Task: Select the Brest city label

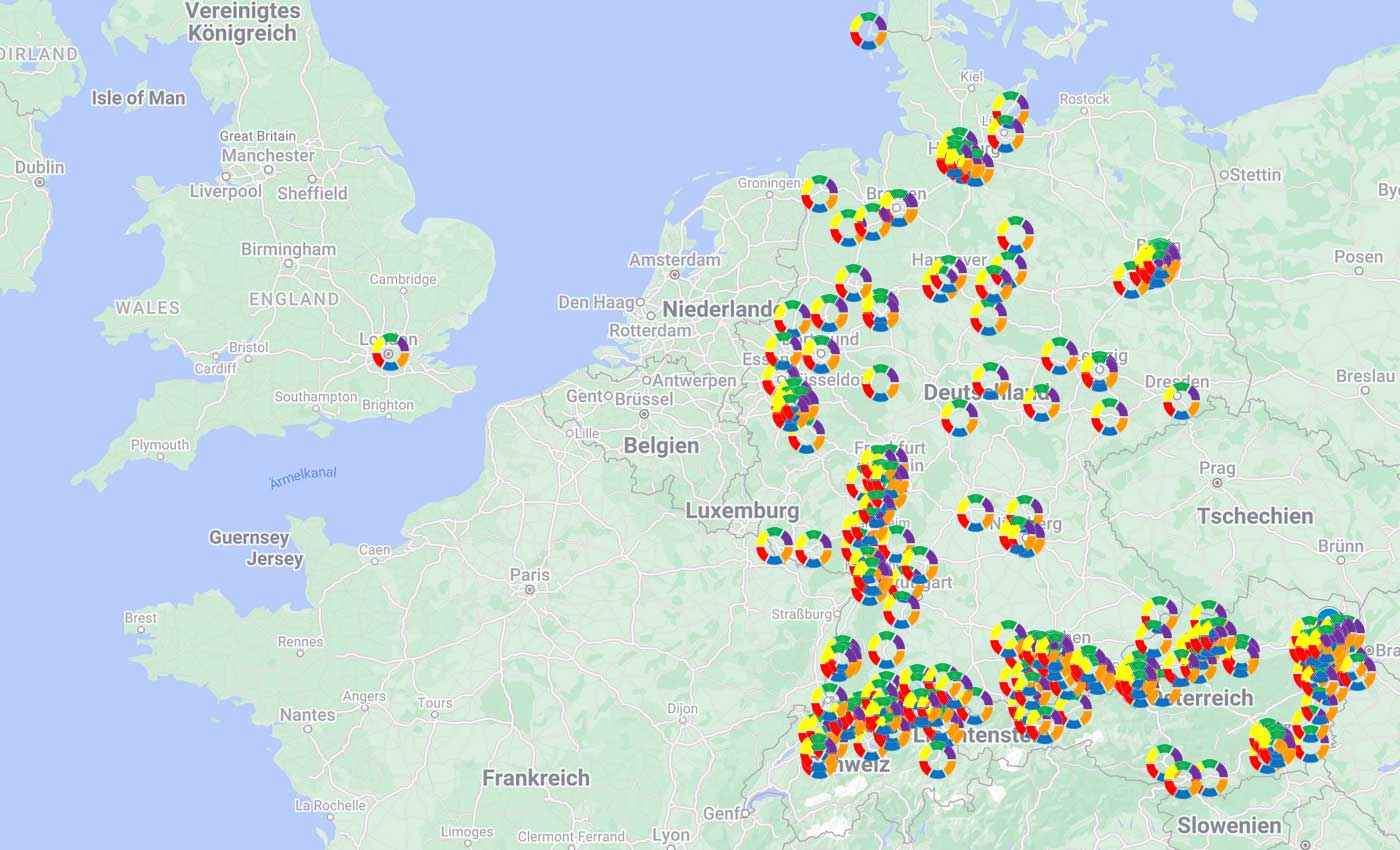Action: coord(140,618)
